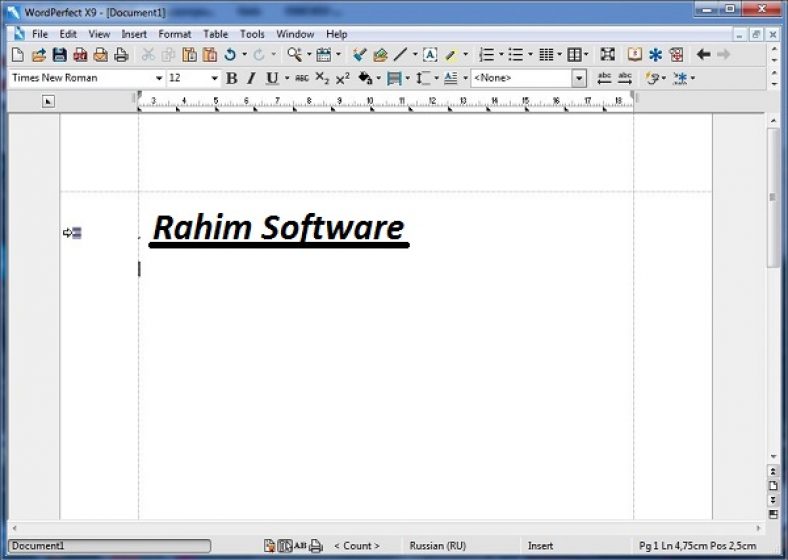This screenshot has height=560, width=788.
Task: Click the Pg 1 Ln 4,75cm position display
Action: pos(698,545)
